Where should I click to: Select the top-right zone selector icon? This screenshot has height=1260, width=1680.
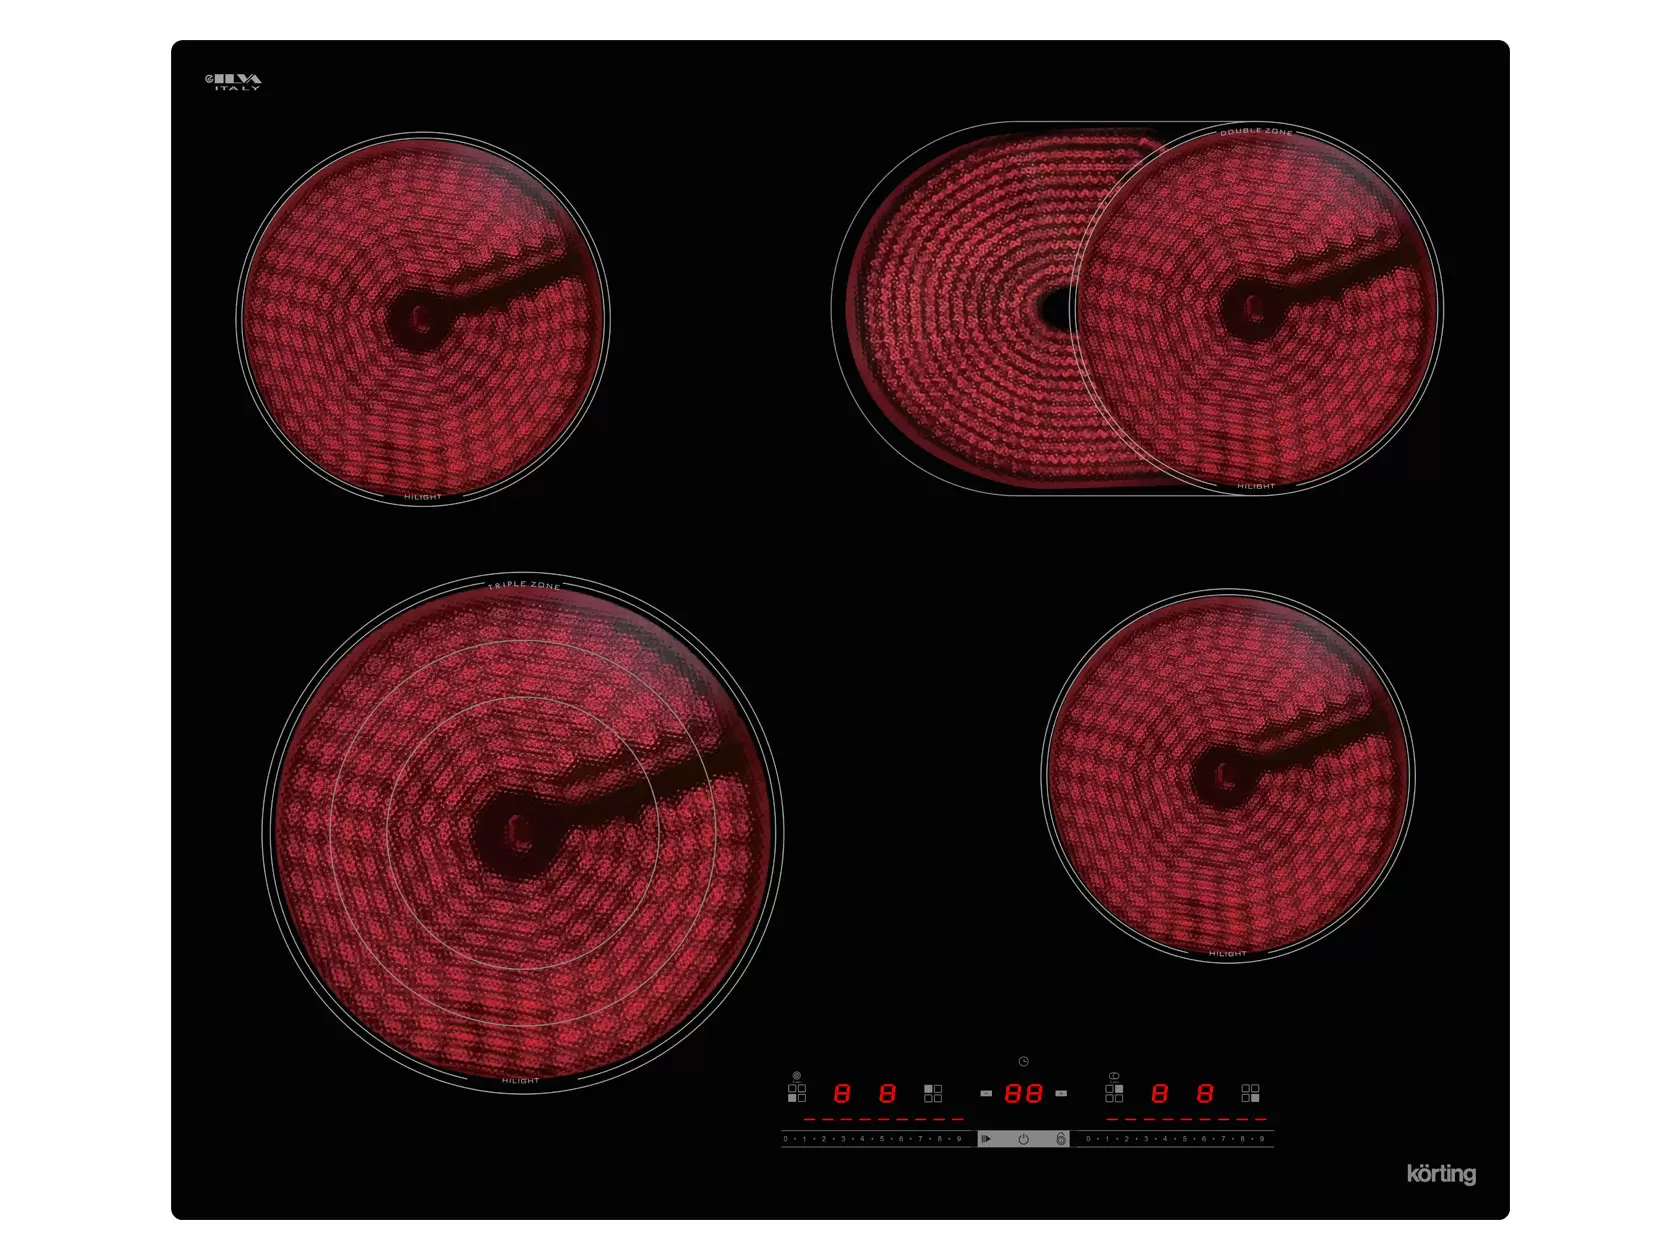pos(1114,1093)
